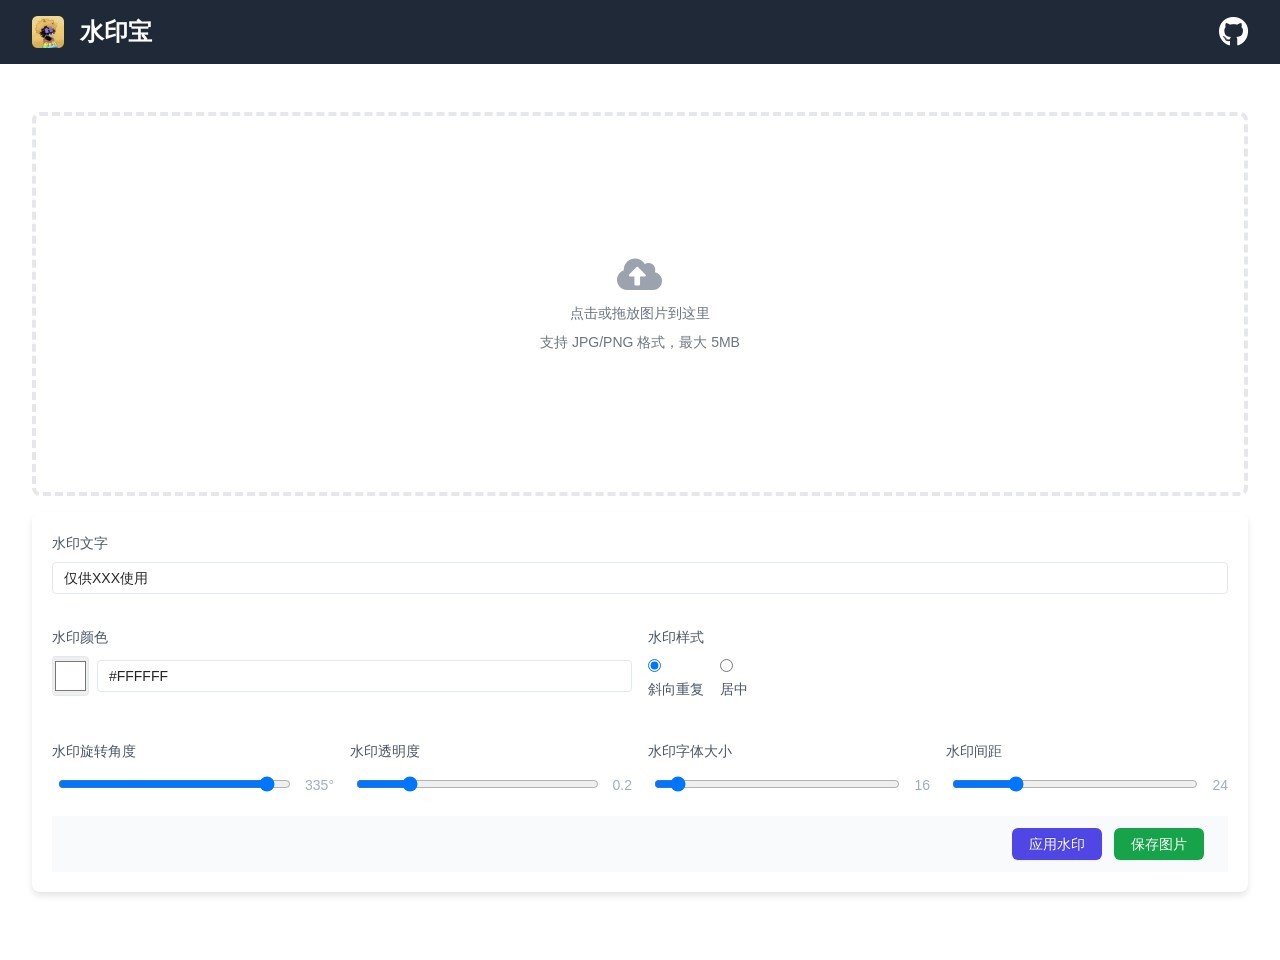The image size is (1280, 960).
Task: Open the GitHub repository icon
Action: point(1233,32)
